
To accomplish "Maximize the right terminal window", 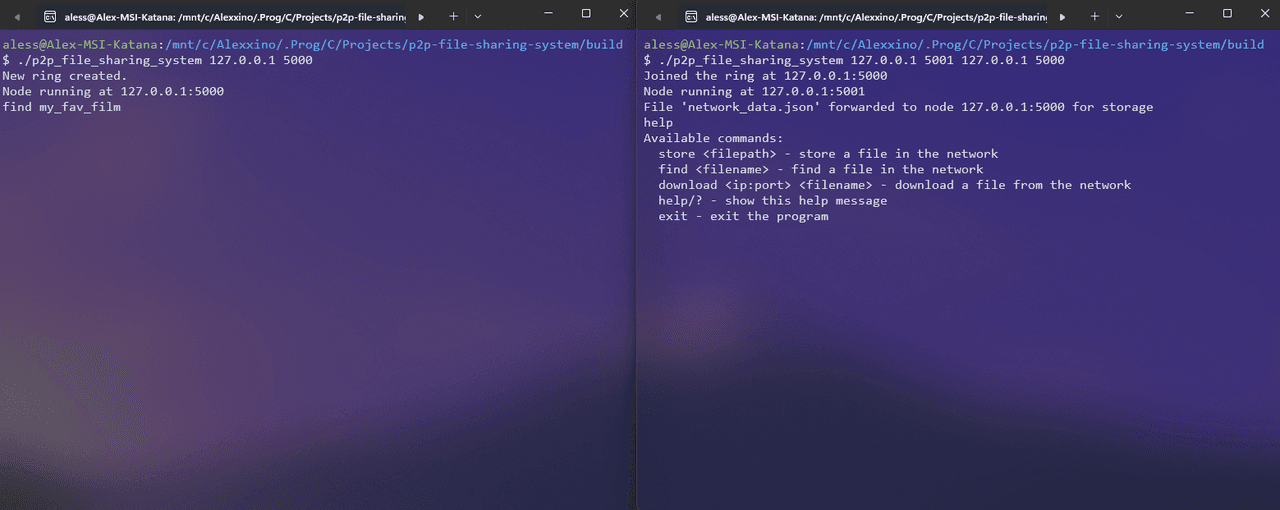I will pos(1228,14).
